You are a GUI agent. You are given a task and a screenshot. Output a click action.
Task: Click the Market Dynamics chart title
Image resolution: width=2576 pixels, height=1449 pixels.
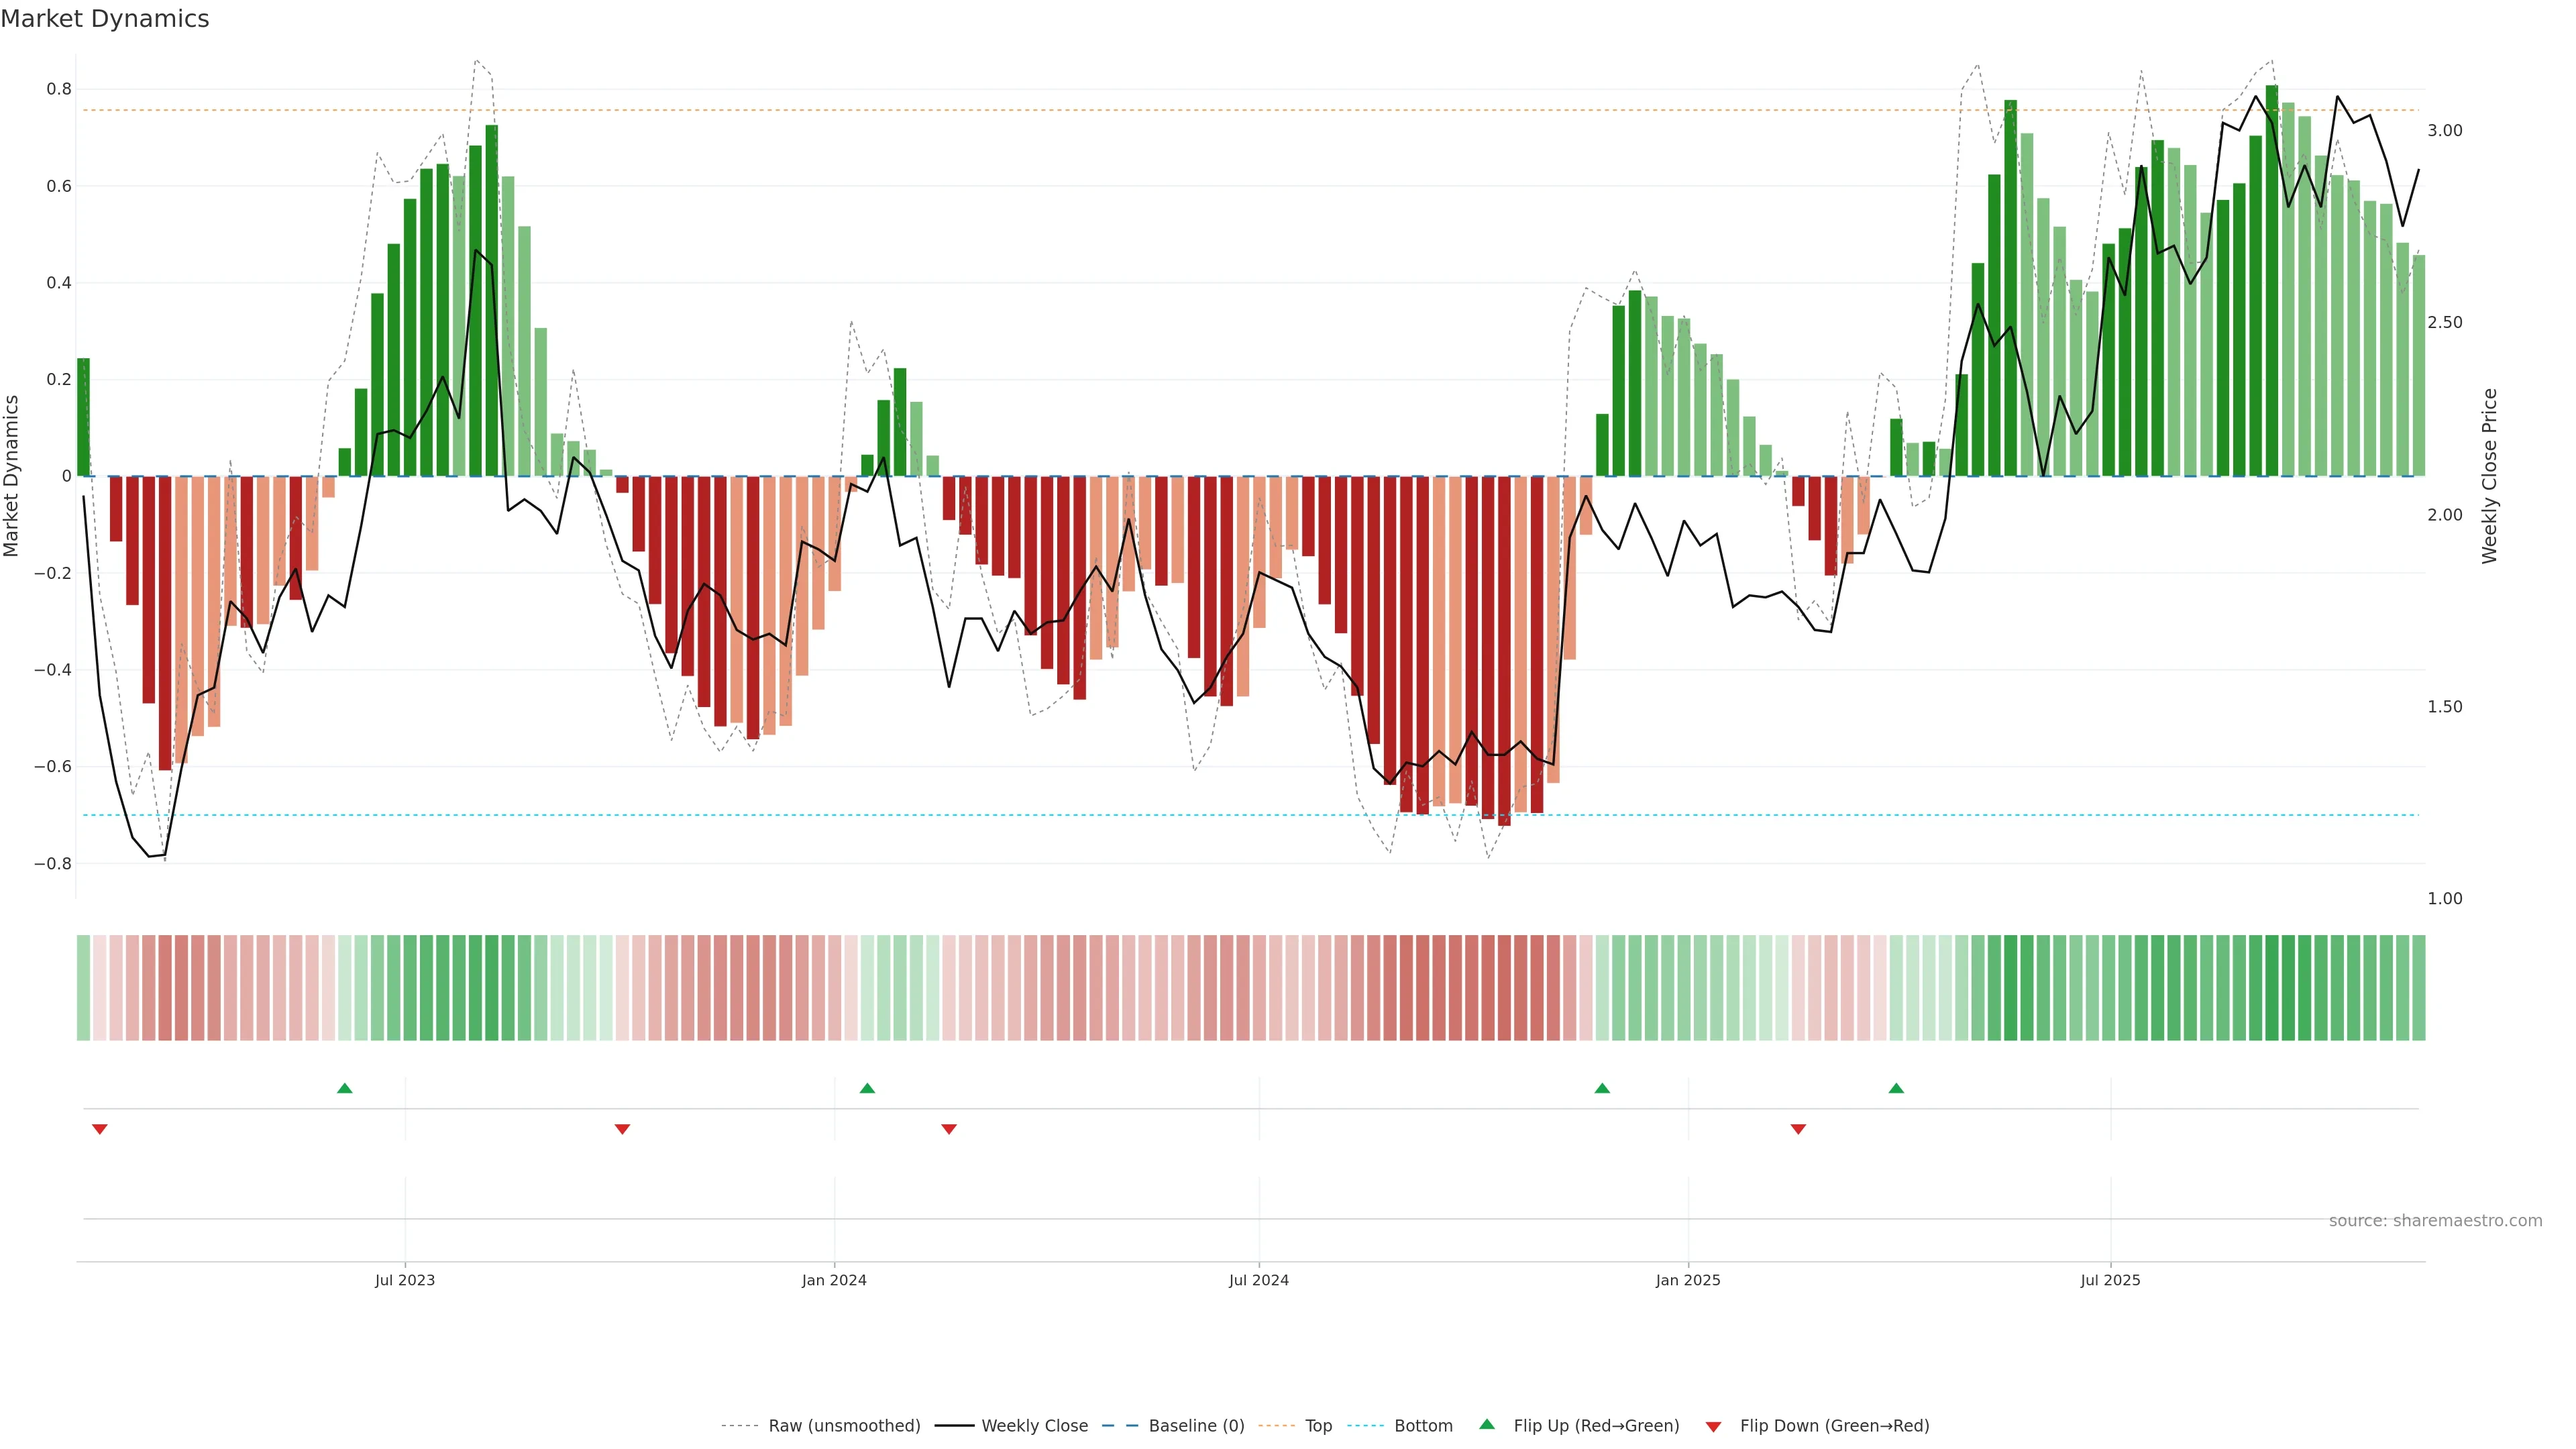pos(105,19)
